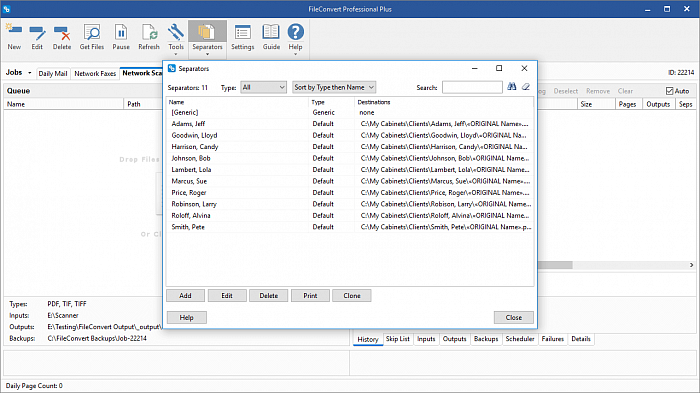Switch to the Outputs tab
The image size is (700, 393).
click(x=454, y=339)
